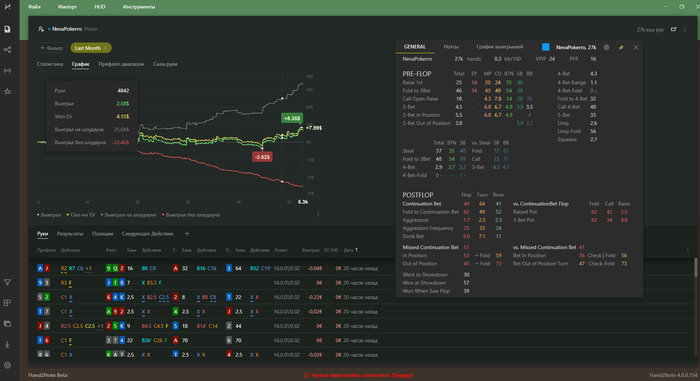This screenshot has height=381, width=700.
Task: Toggle the Выиграл legend line
Action: (49, 215)
